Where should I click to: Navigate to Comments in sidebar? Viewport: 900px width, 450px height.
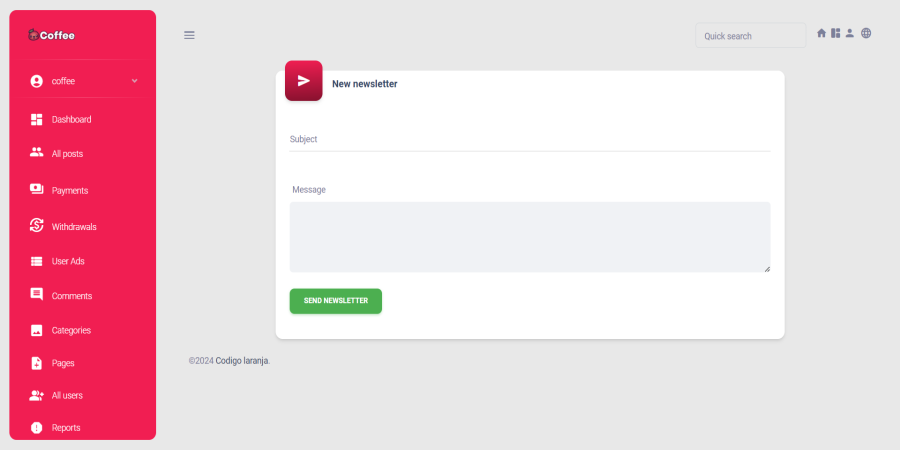(71, 296)
